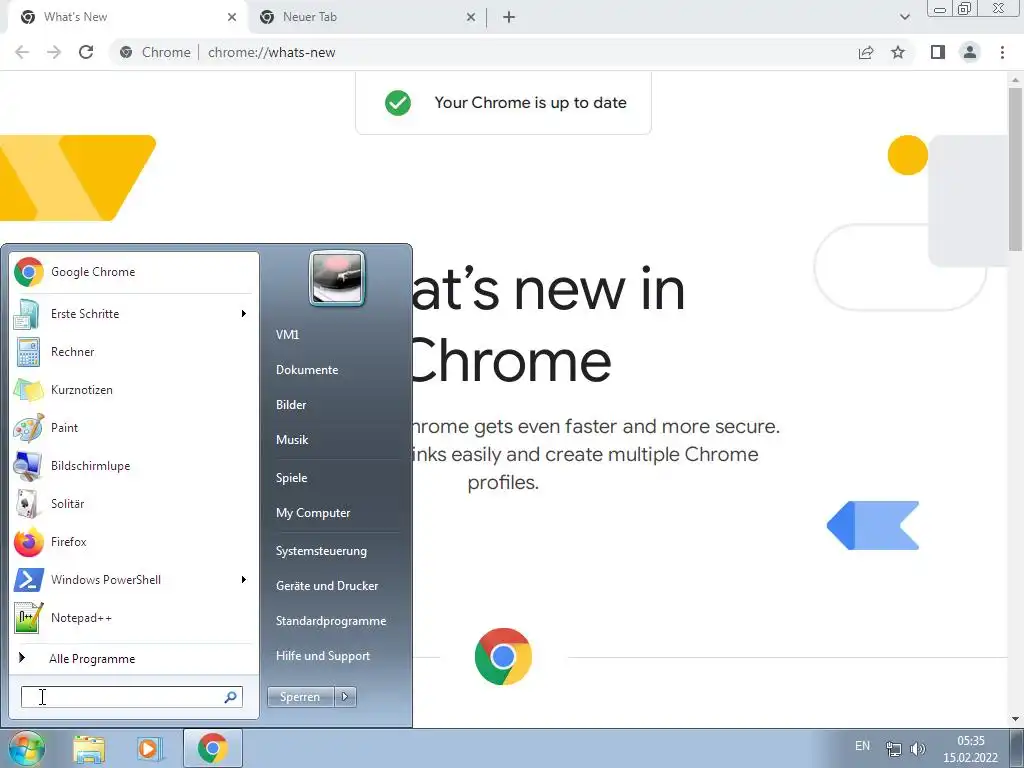1024x768 pixels.
Task: Open Windows PowerShell entry
Action: pos(133,579)
